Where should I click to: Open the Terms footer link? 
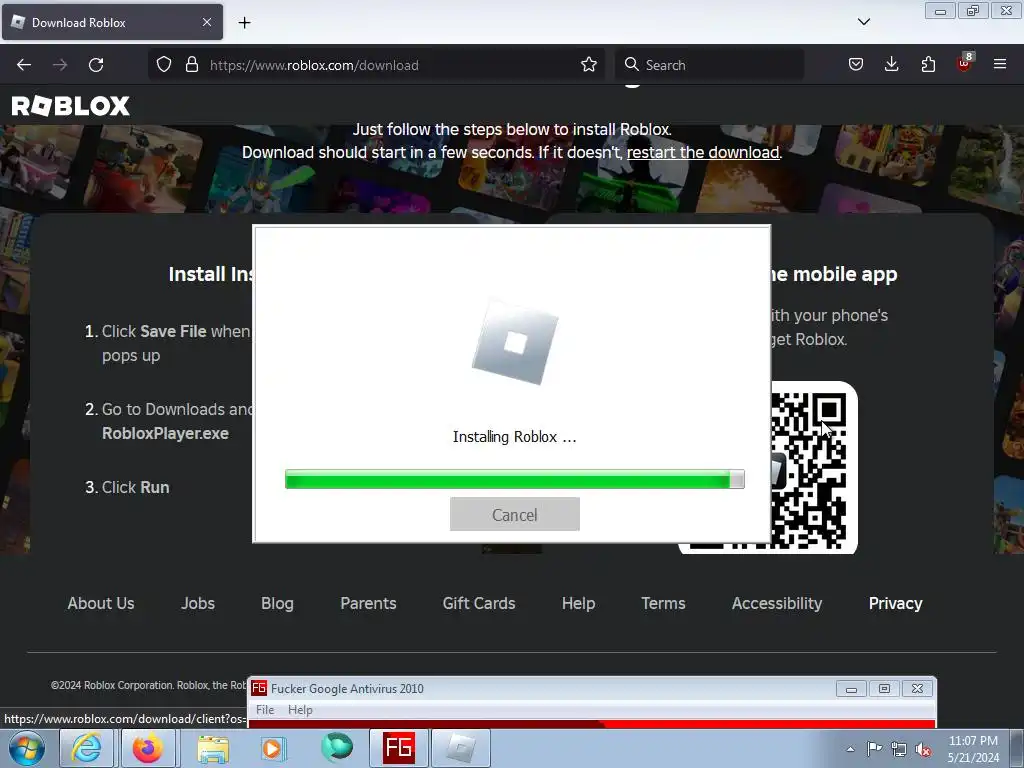click(x=664, y=603)
